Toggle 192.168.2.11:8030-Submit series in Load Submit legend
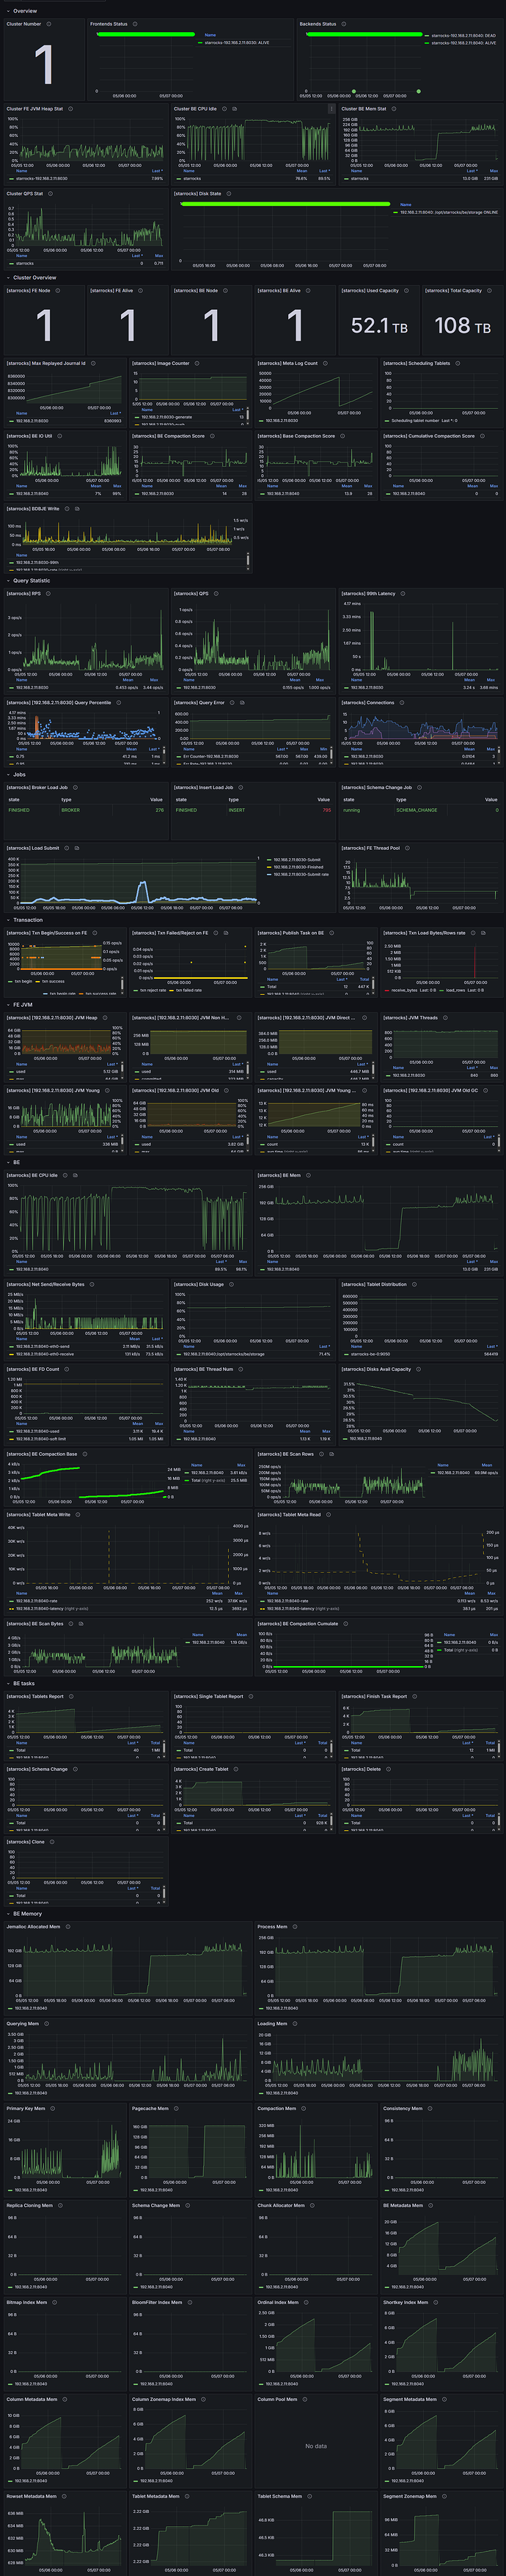506x2576 pixels. point(296,859)
